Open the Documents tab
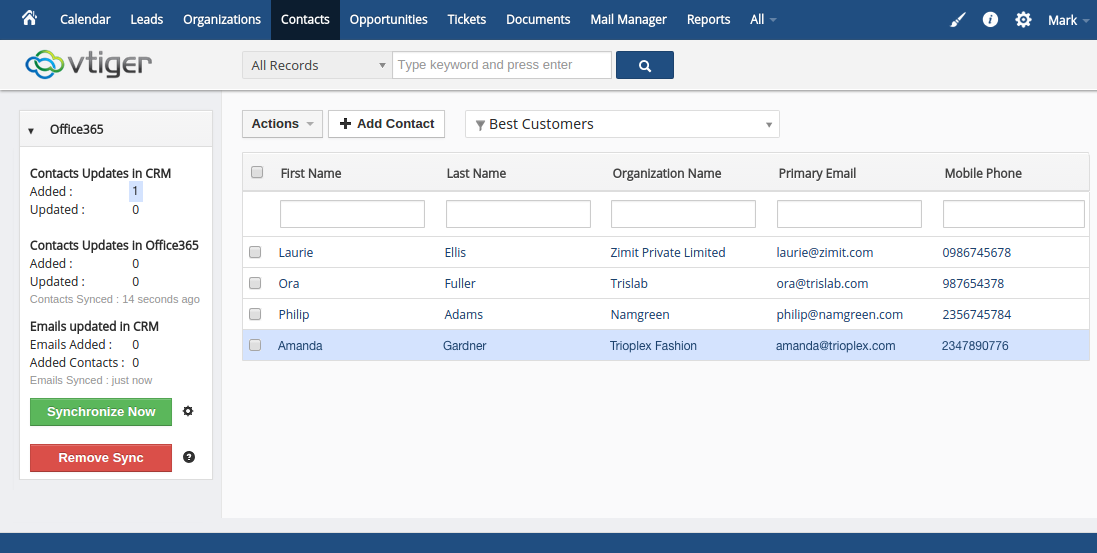Image resolution: width=1097 pixels, height=553 pixels. point(538,20)
